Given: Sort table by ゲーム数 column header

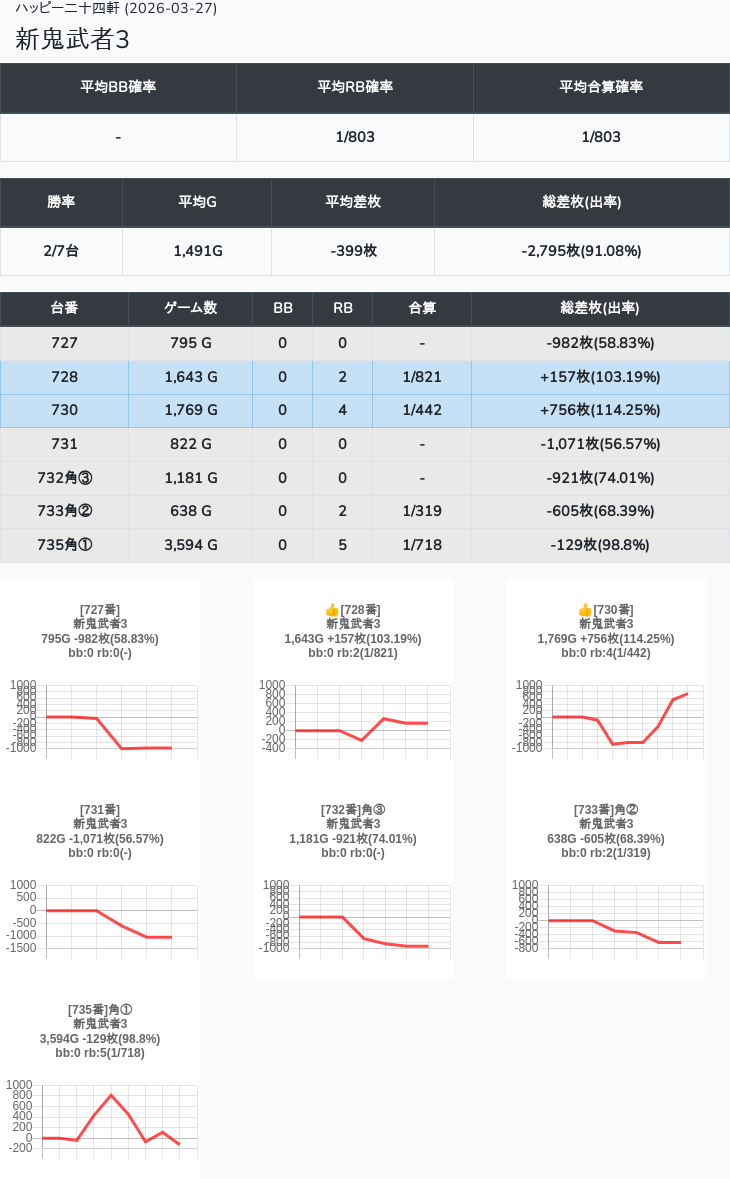Looking at the screenshot, I should (x=190, y=308).
